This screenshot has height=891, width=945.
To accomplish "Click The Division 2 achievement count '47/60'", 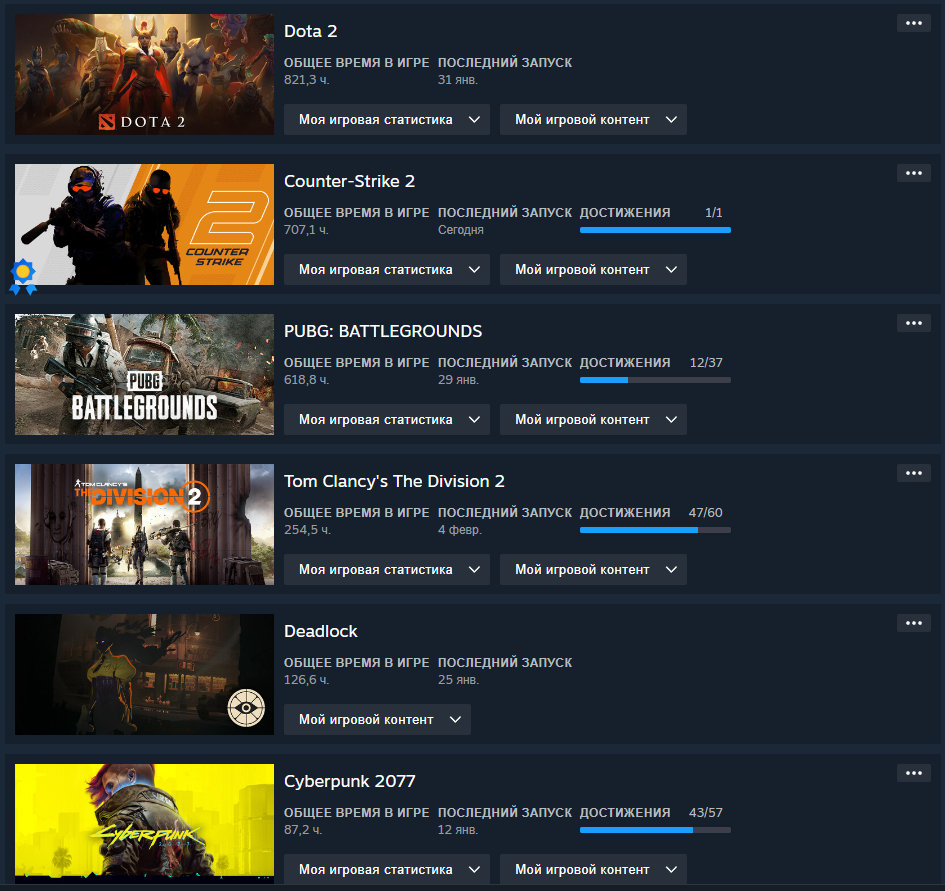I will [706, 513].
